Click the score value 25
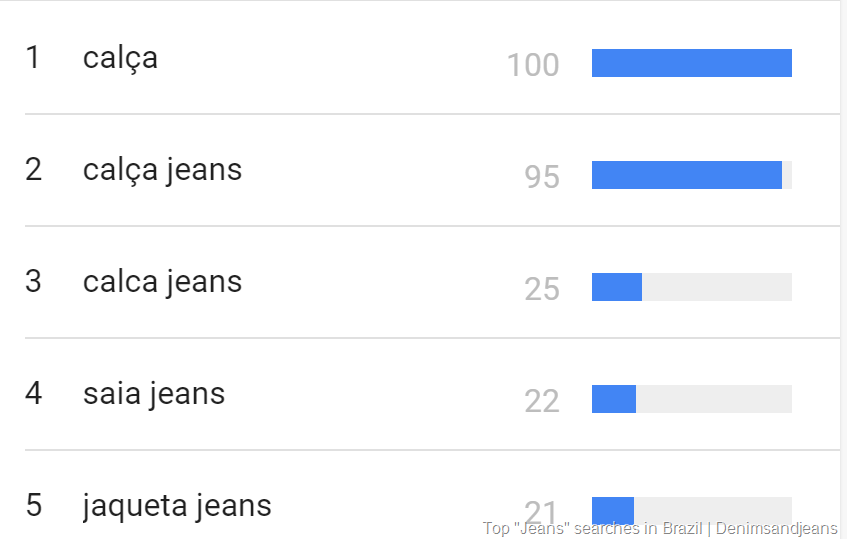This screenshot has width=847, height=539. [542, 289]
